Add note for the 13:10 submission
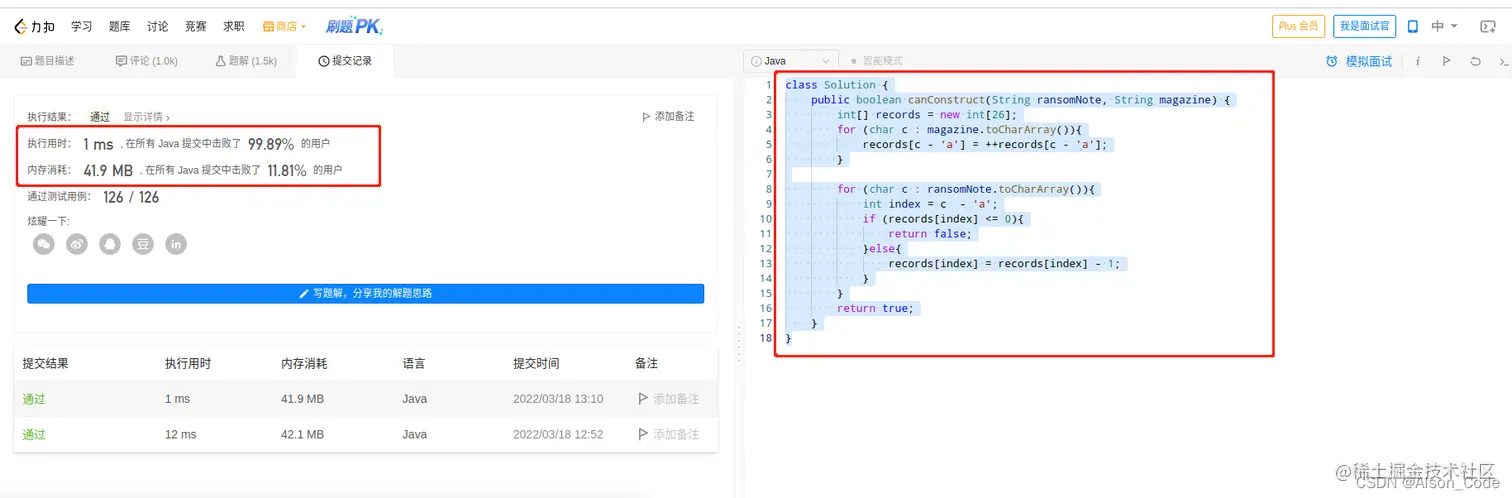This screenshot has width=1512, height=498. click(x=668, y=399)
